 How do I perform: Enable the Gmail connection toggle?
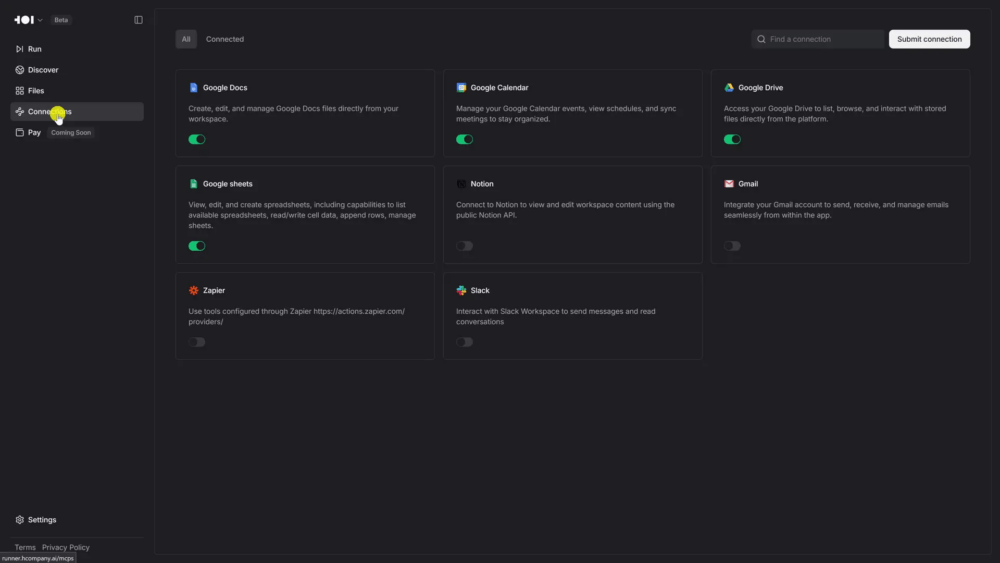coord(732,246)
